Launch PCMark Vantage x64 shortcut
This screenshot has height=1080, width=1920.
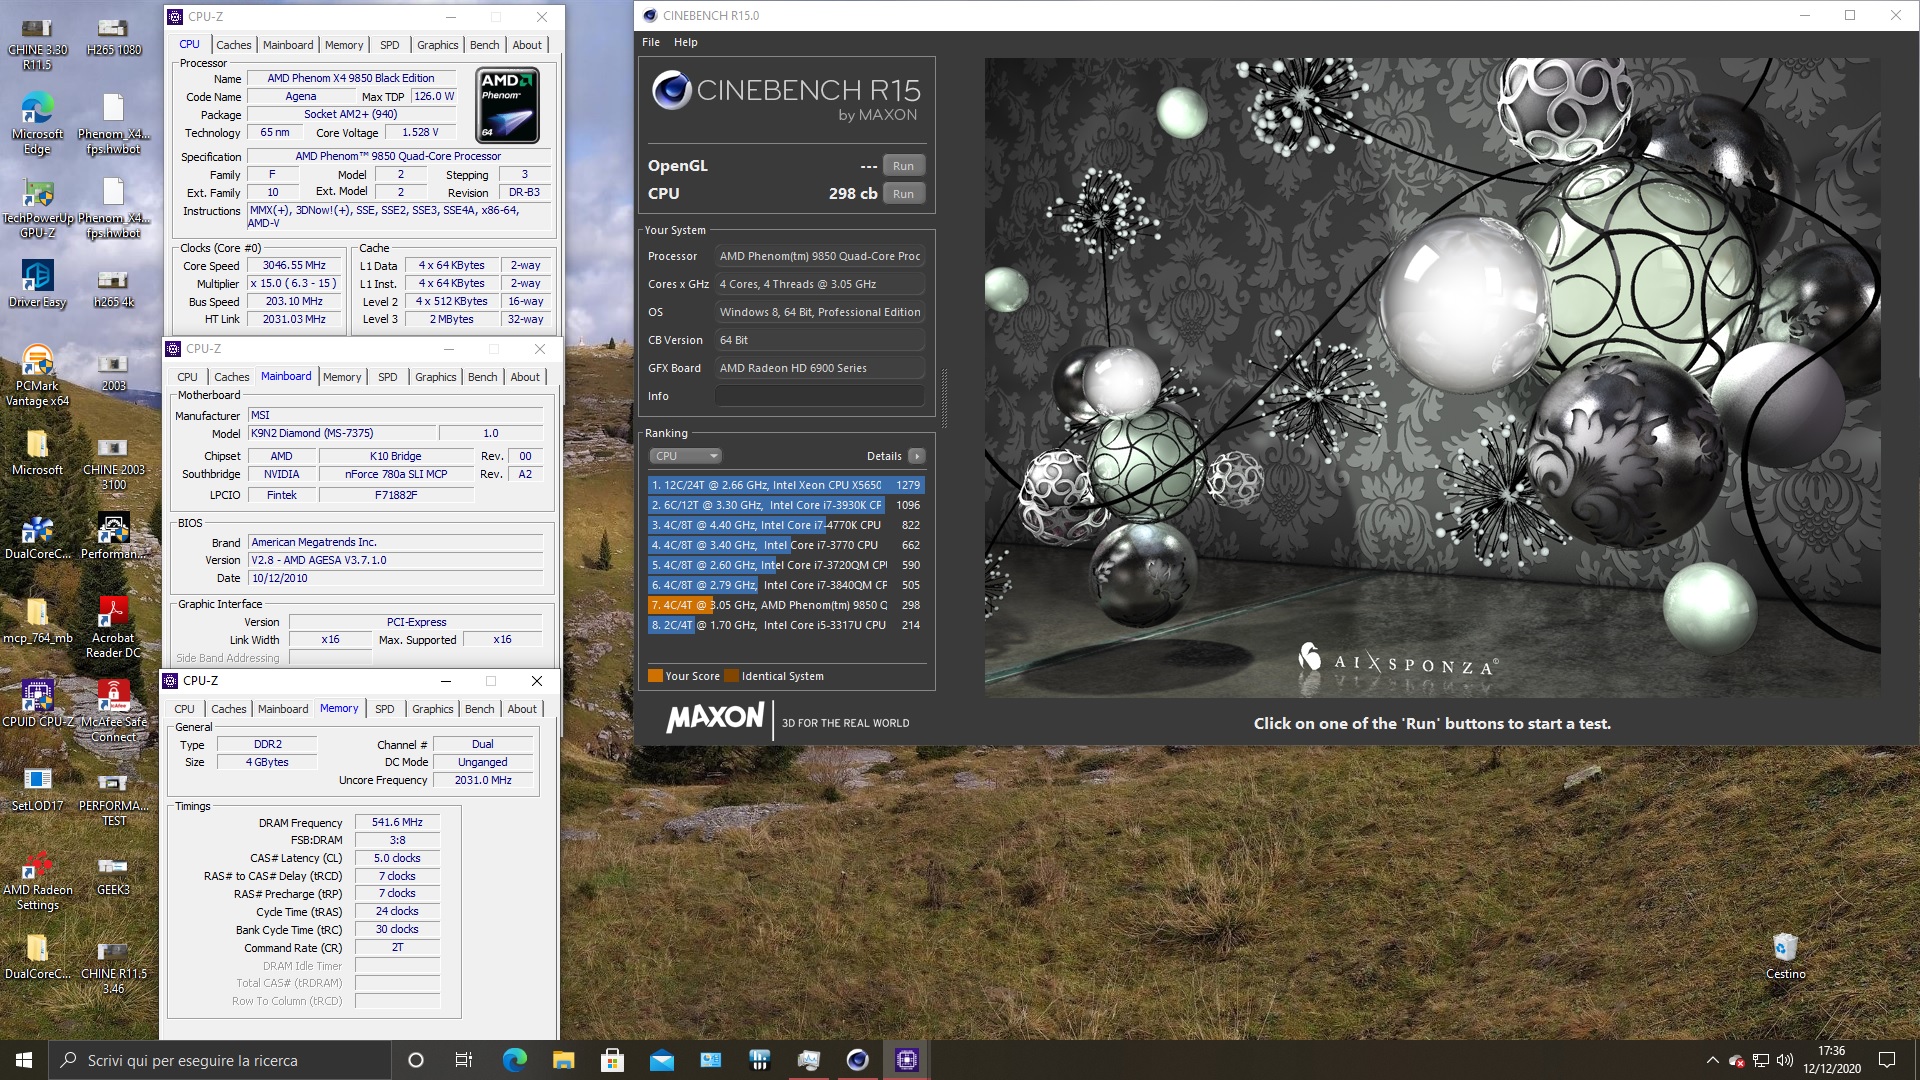coord(37,375)
